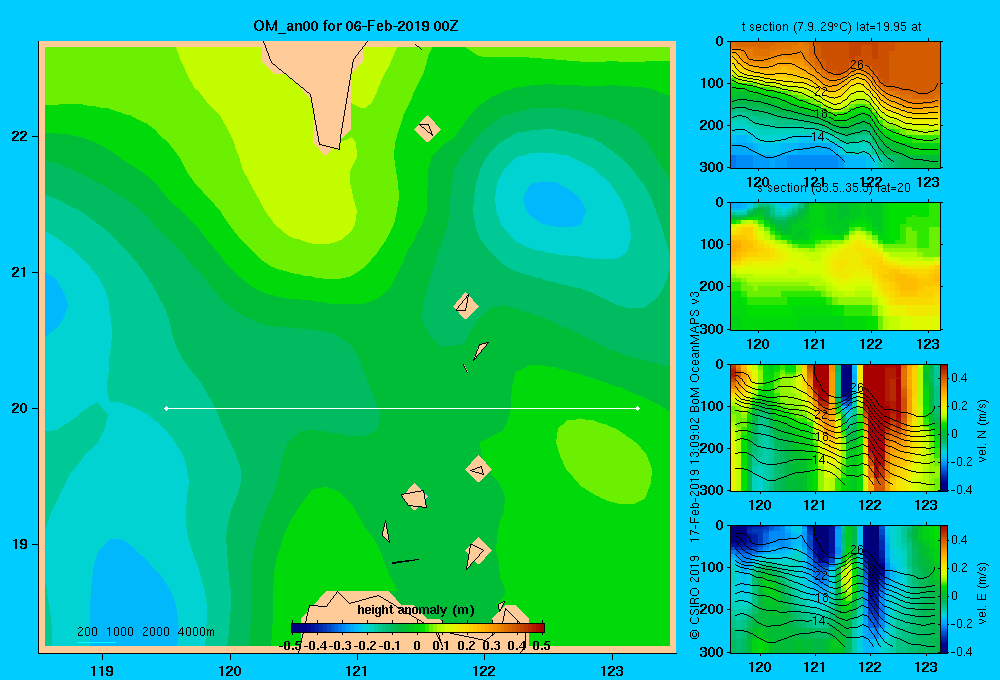
Task: Click the 'vel. N (m/s)' axis label
Action: click(x=983, y=431)
